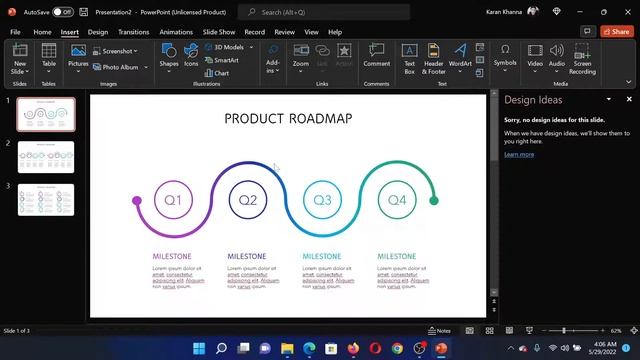
Task: Click the Zoom links tool
Action: [301, 58]
